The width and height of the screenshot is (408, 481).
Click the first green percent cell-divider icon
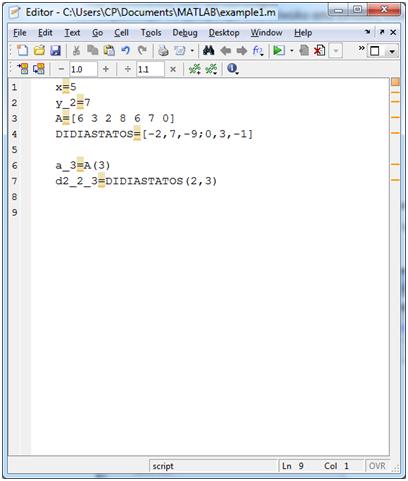[195, 69]
